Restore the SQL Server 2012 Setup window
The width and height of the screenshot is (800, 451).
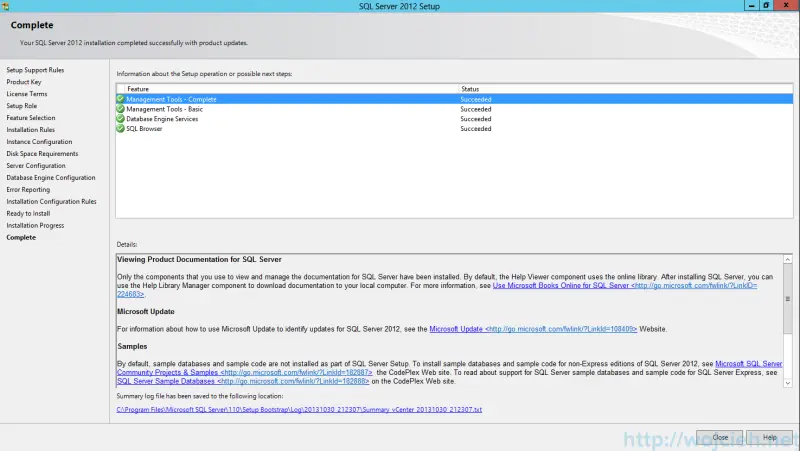click(x=766, y=5)
